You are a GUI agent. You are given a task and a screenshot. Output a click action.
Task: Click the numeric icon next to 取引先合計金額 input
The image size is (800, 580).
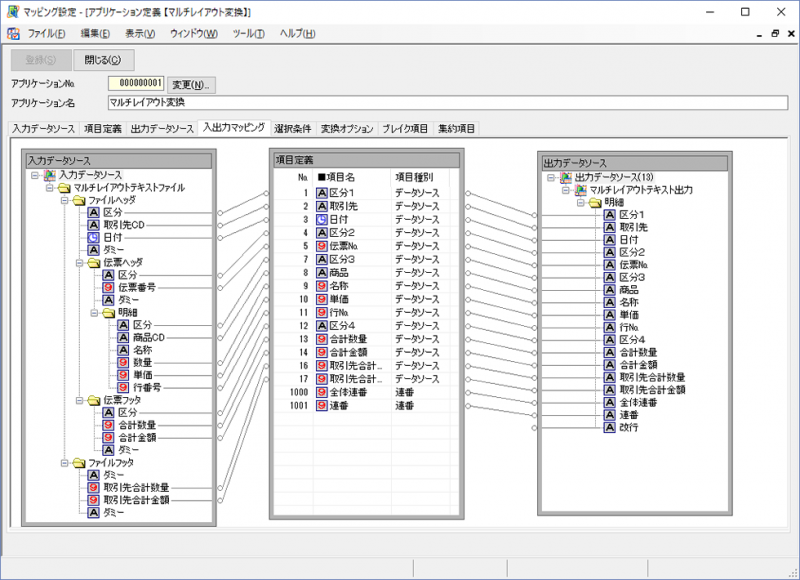pyautogui.click(x=93, y=500)
